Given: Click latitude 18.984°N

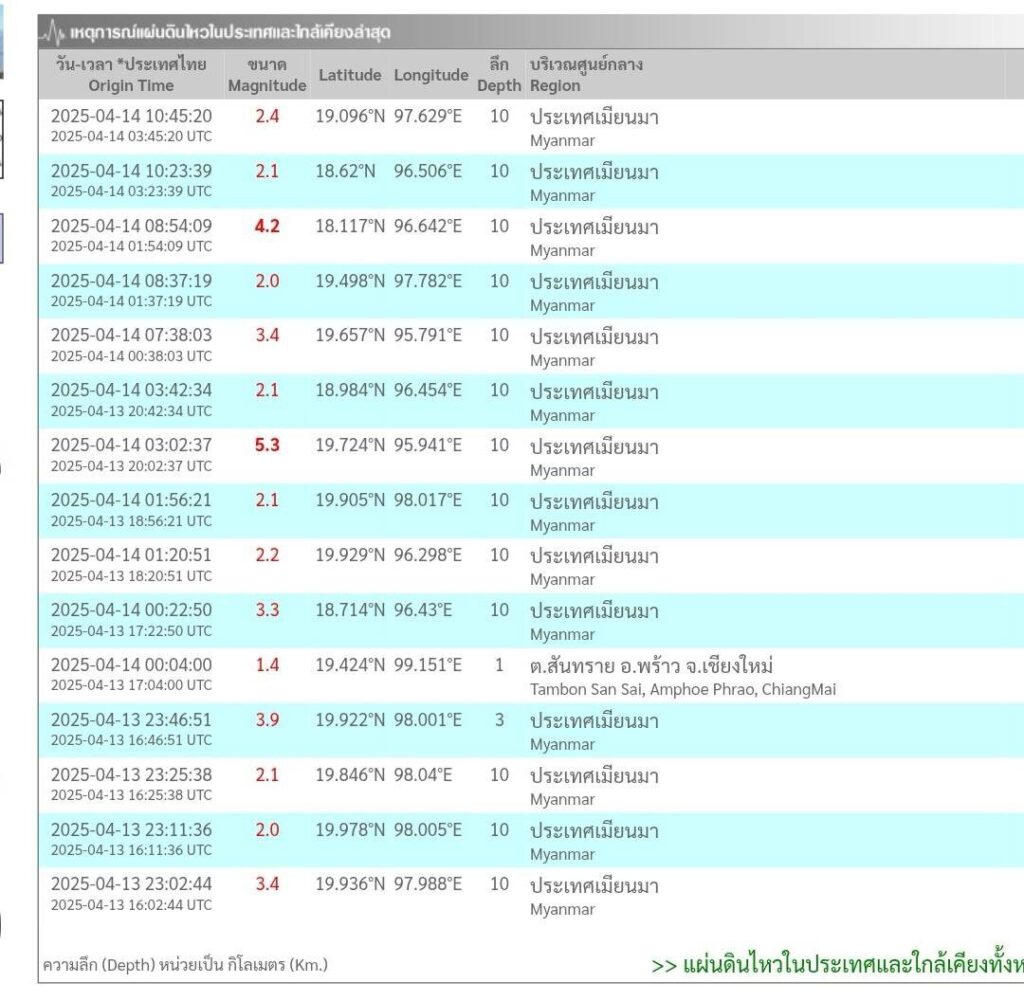Looking at the screenshot, I should click(350, 390).
